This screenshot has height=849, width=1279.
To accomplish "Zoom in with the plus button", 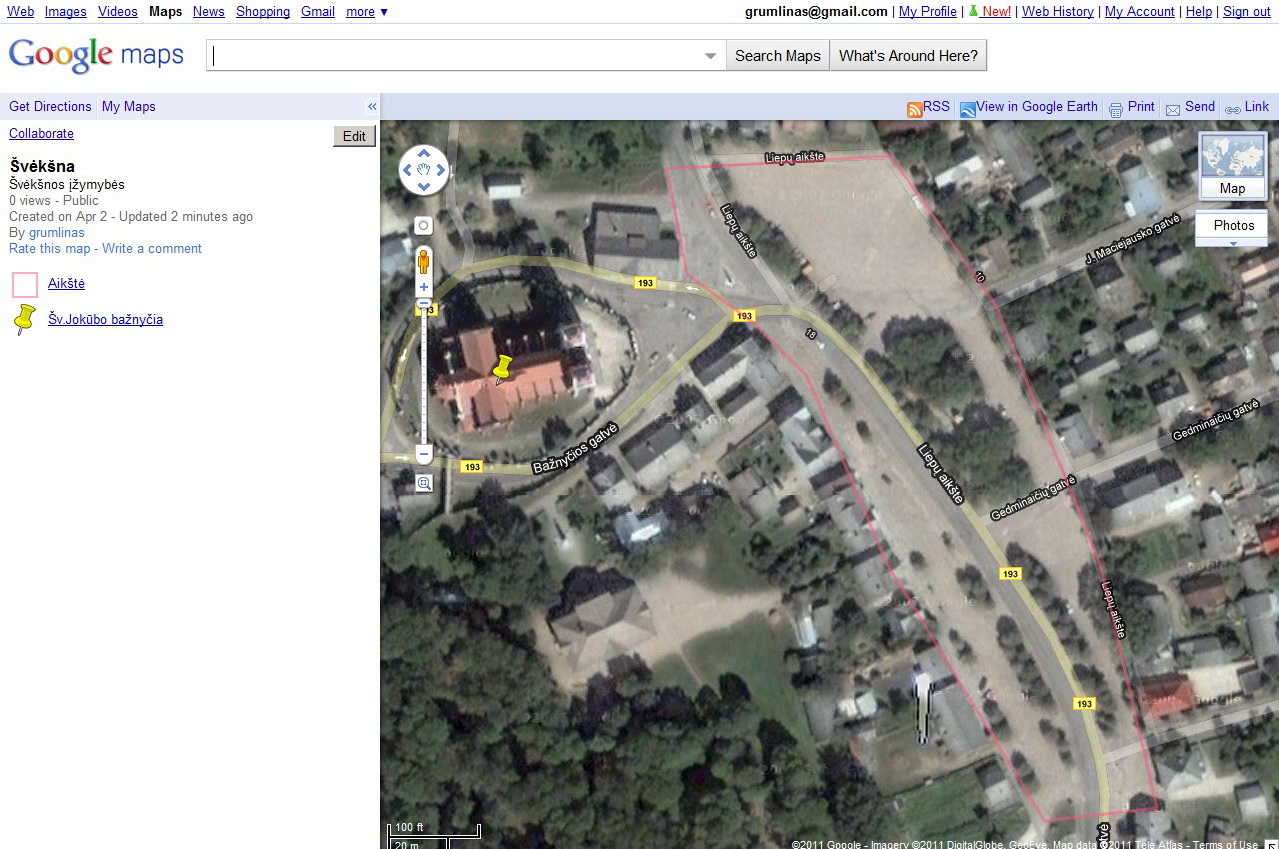I will coord(423,287).
